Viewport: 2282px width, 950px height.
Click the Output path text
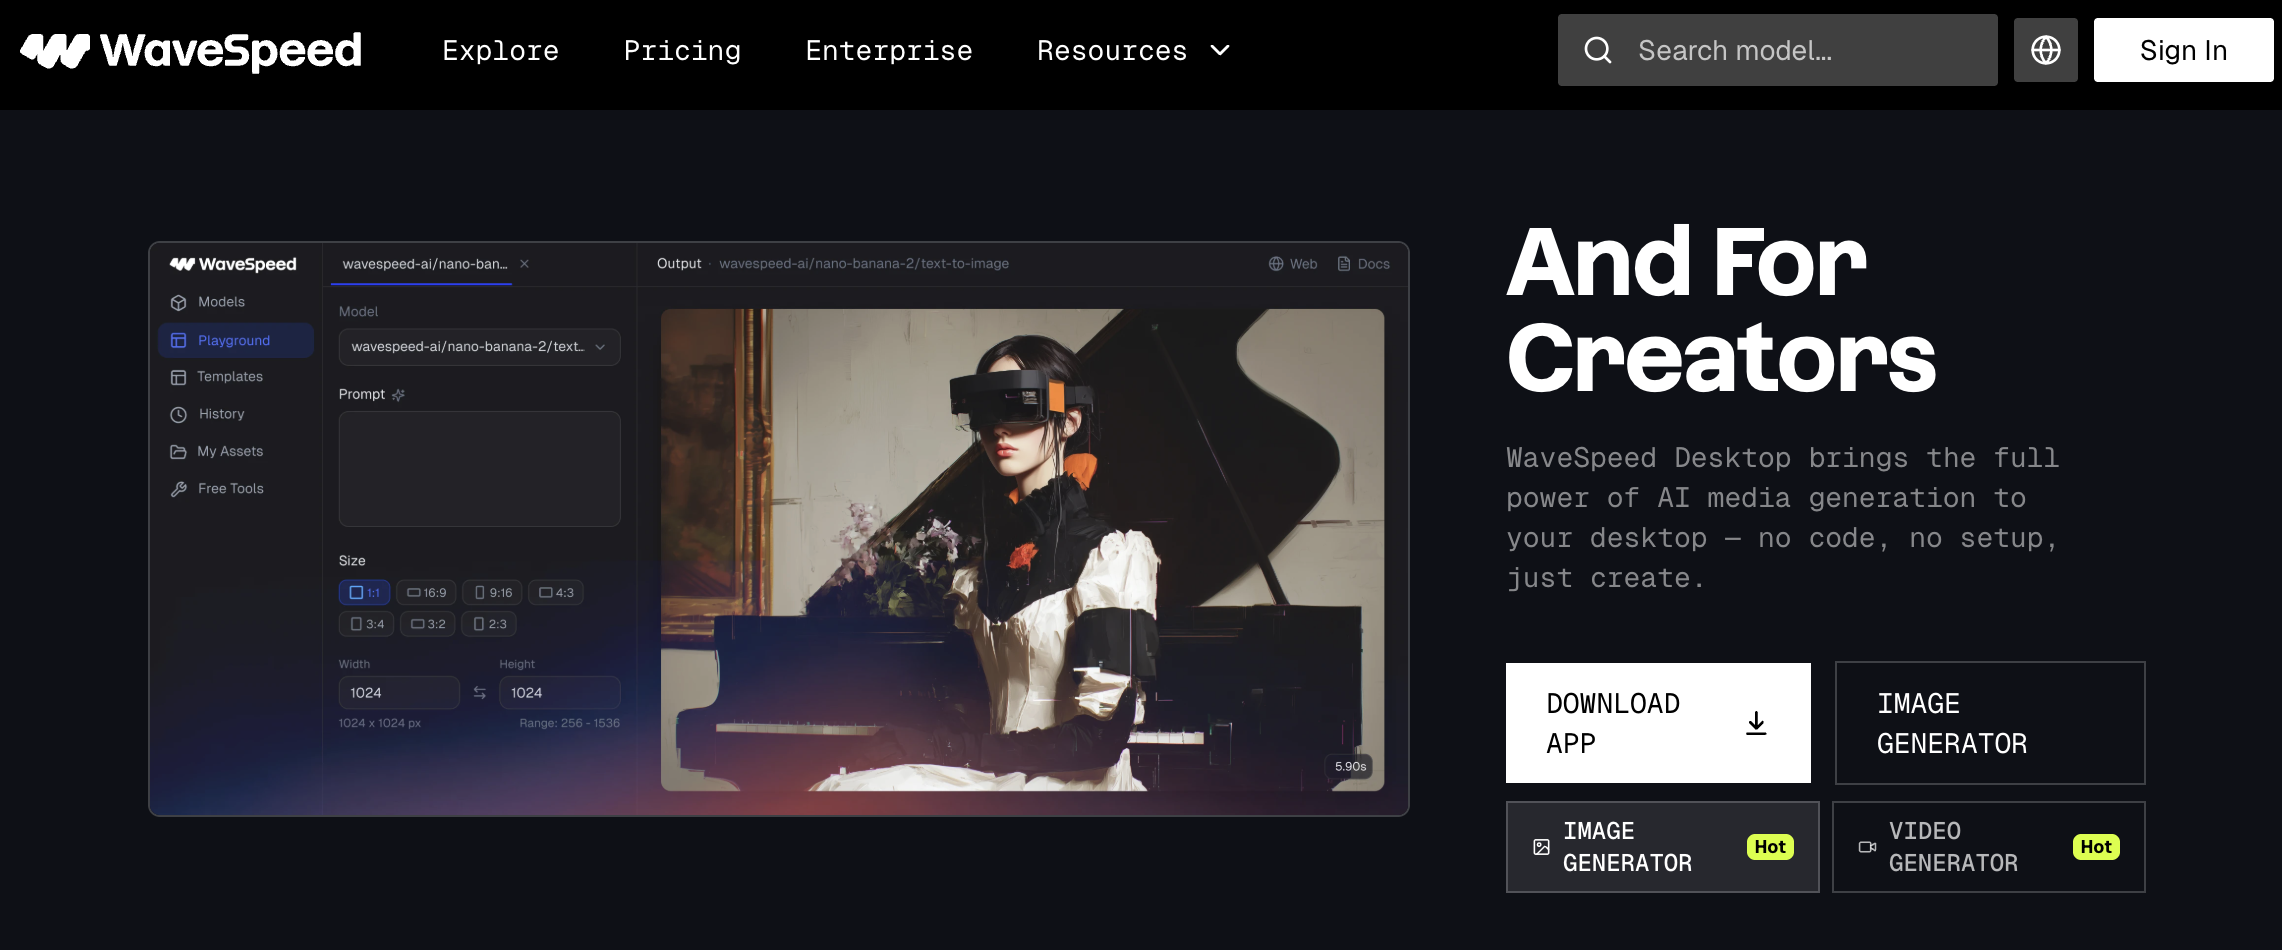coord(864,264)
